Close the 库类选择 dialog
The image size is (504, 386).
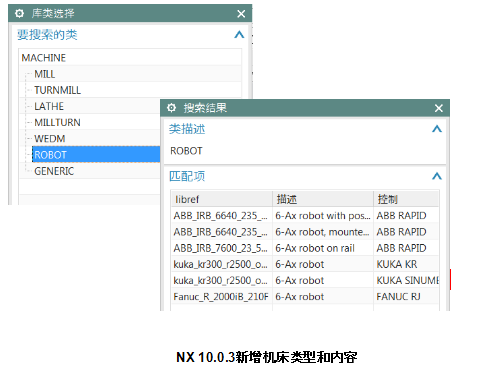pos(241,14)
